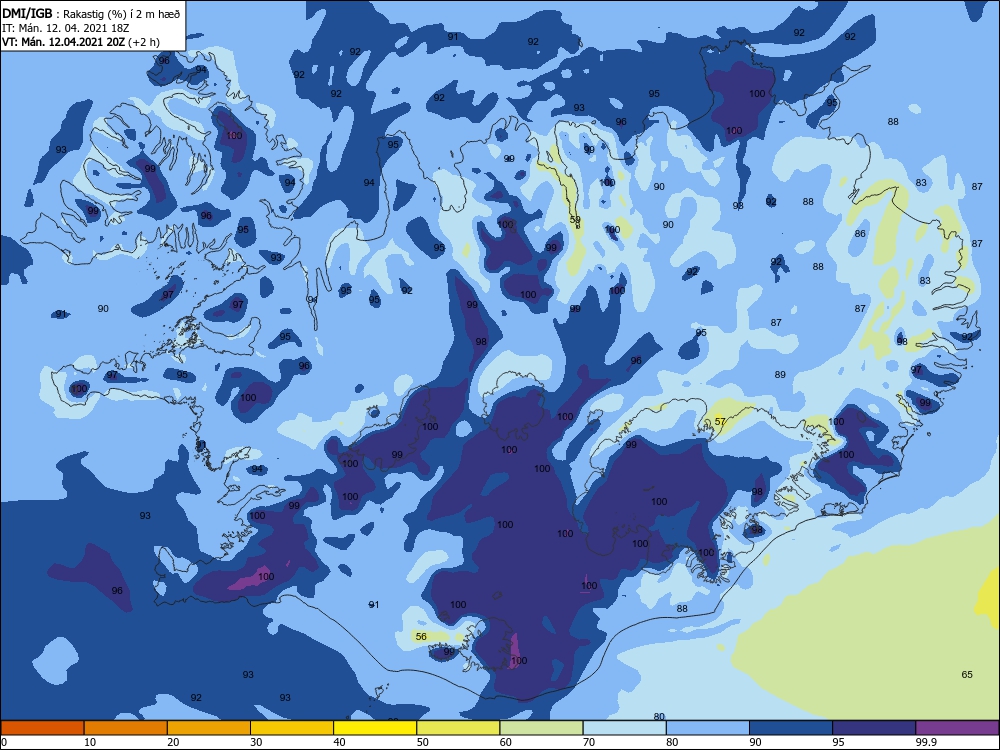Click the purple above-99.9 legend swatch

957,728
